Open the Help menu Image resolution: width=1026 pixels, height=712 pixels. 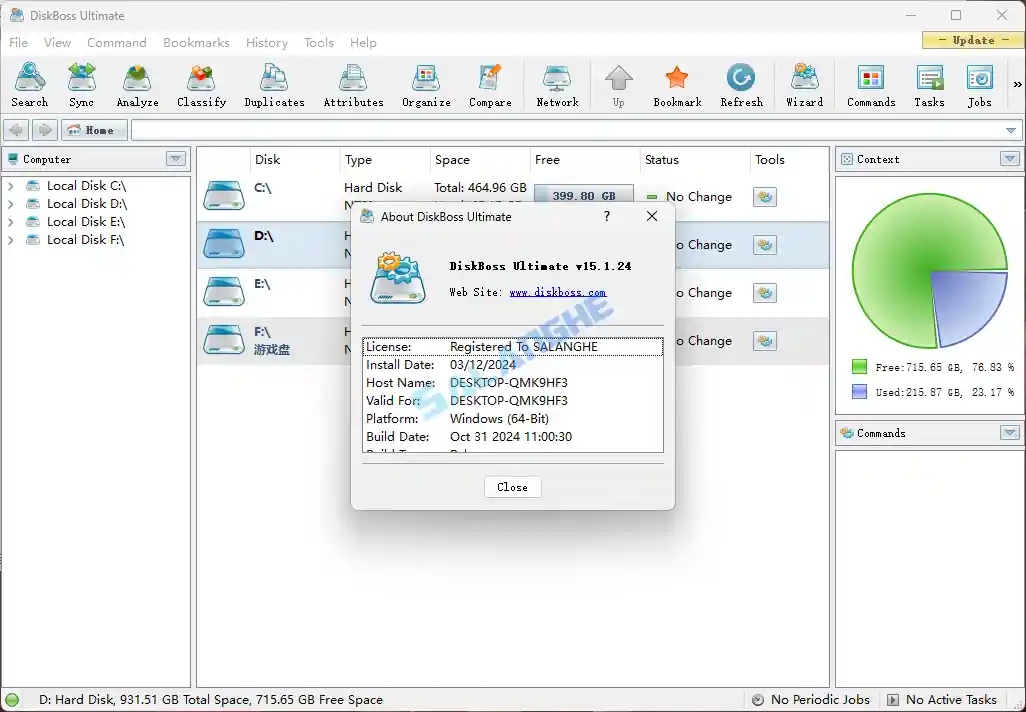tap(363, 43)
